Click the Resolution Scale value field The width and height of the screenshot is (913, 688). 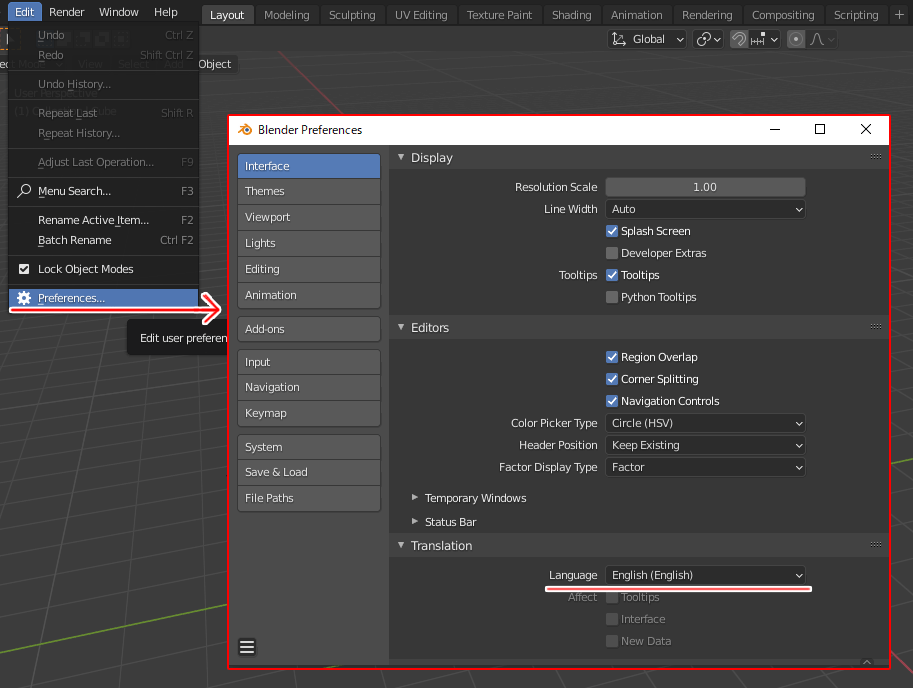[705, 187]
